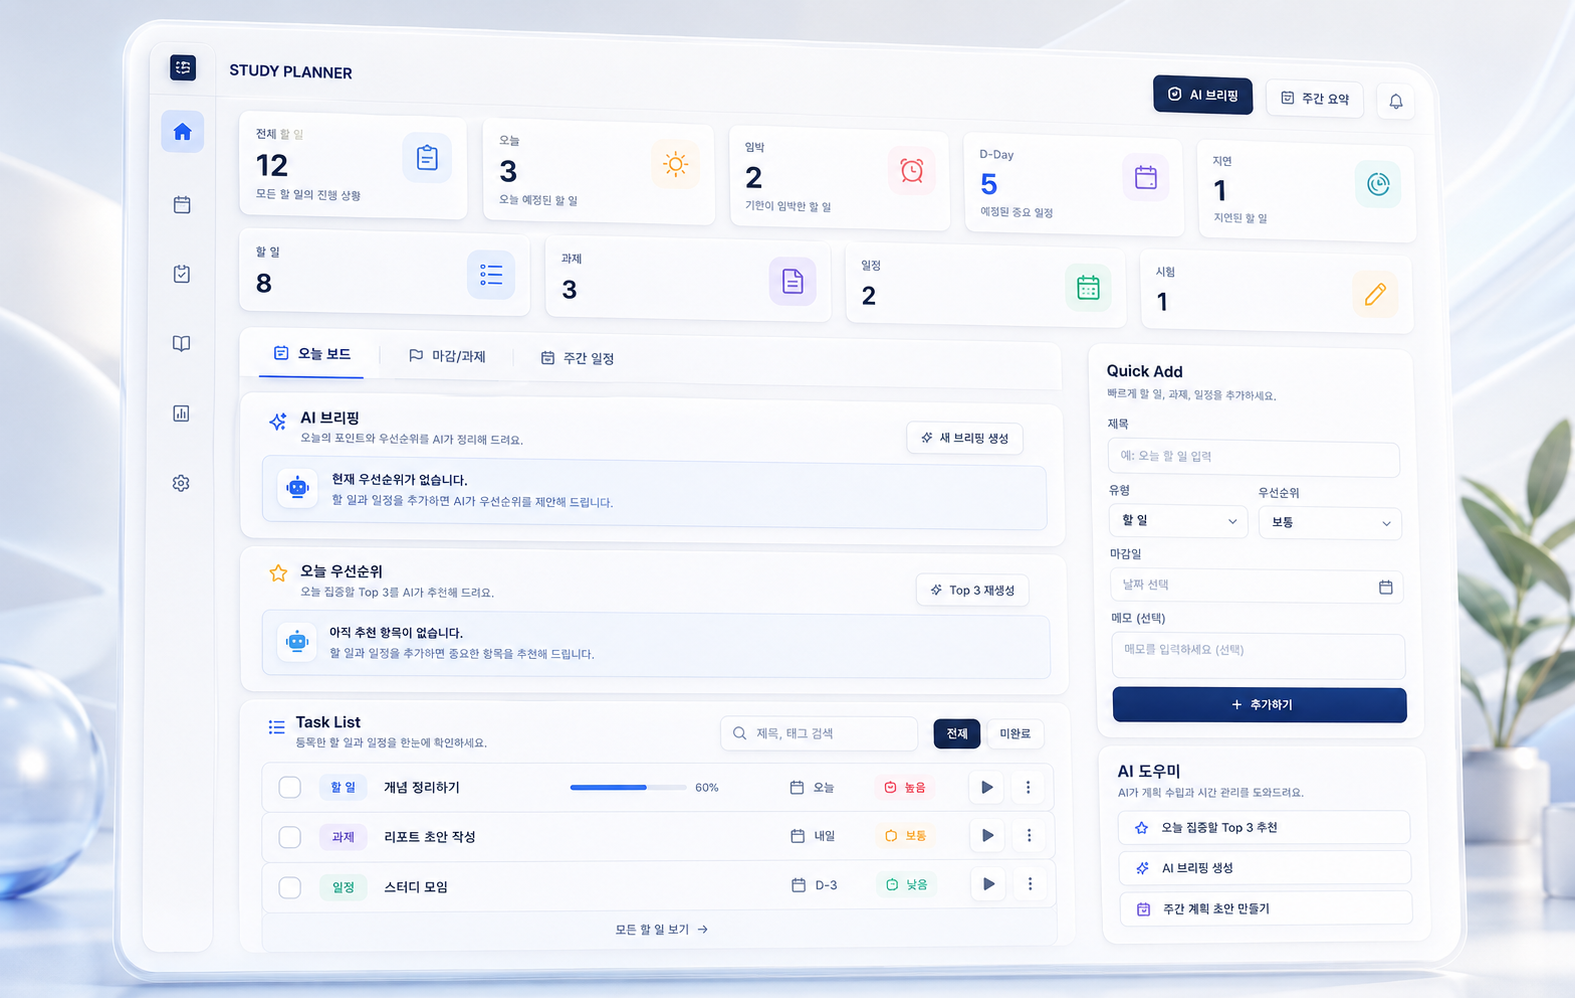Click document icon on 과제 card
1575x998 pixels.
pos(793,281)
